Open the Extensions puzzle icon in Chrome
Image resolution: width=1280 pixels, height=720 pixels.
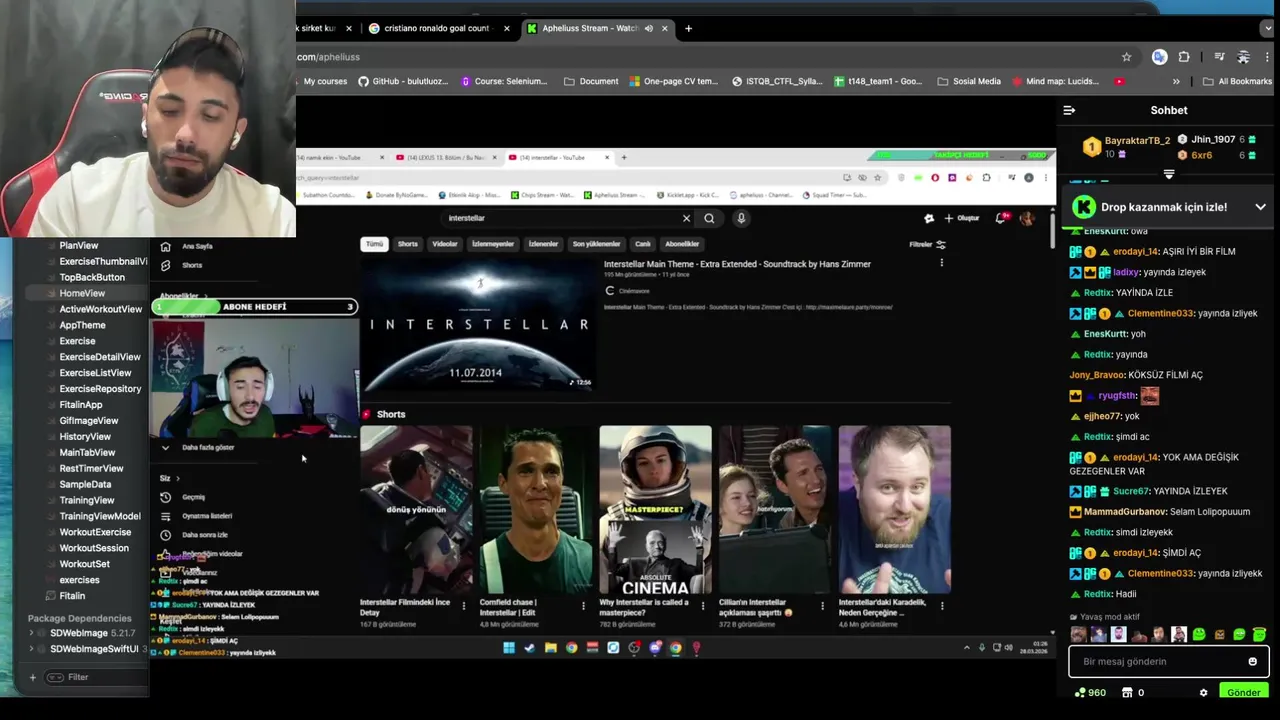click(x=1184, y=57)
